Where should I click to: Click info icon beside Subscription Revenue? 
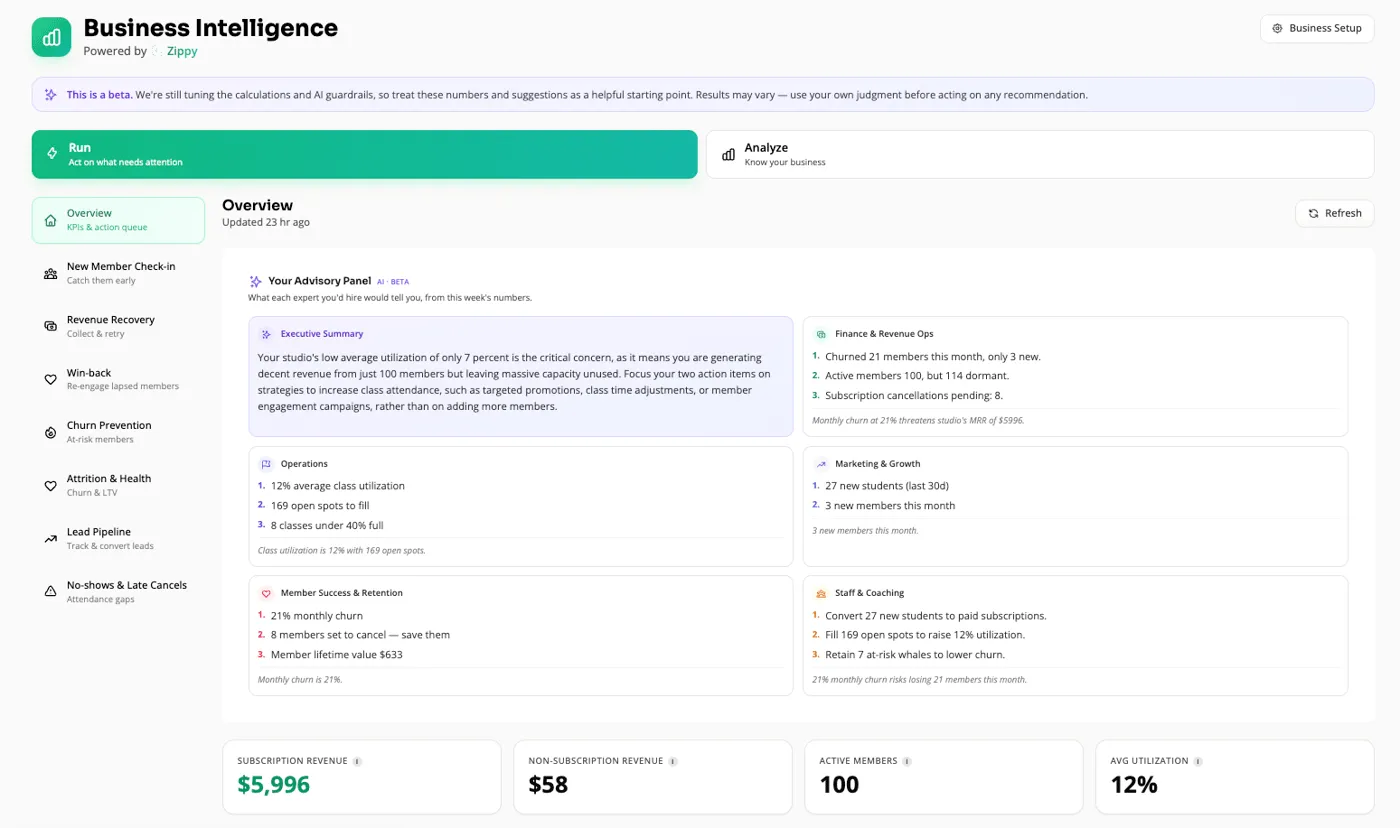357,761
